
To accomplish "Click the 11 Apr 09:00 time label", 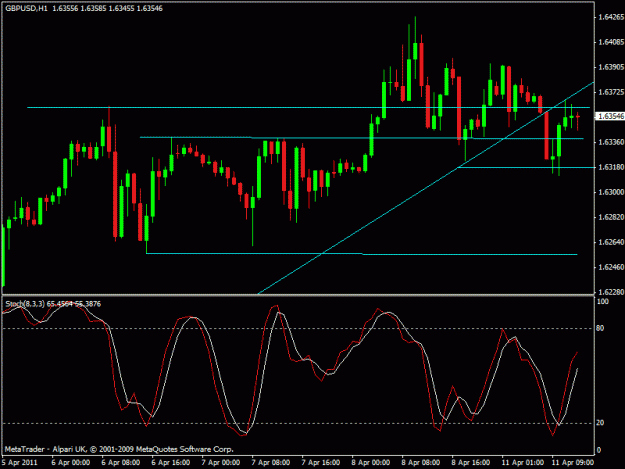I will point(573,463).
